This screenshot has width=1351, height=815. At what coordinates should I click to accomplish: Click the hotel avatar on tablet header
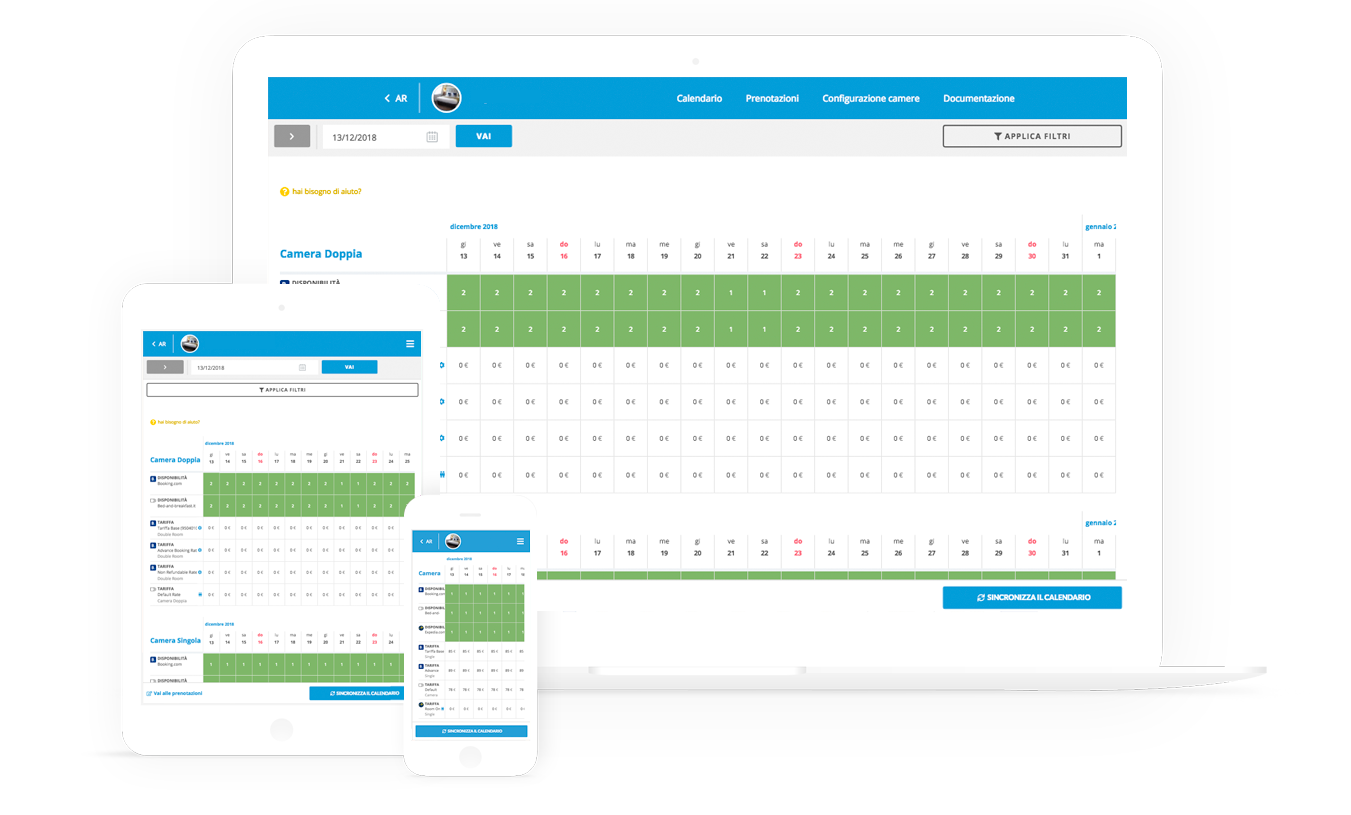(x=189, y=344)
